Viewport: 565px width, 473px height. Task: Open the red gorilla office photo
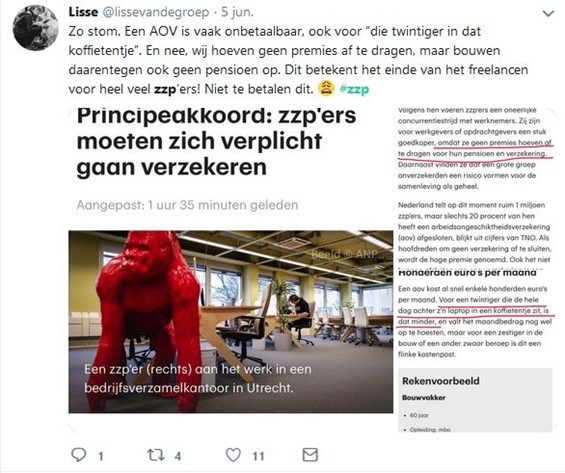(231, 322)
